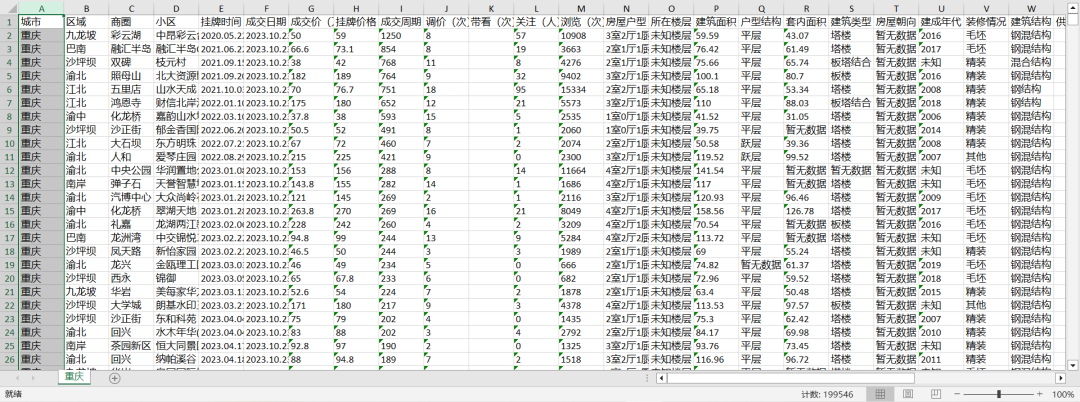Screen dimensions: 1080x402
Task: Click vertical scrollbar down arrow
Action: (x=1074, y=364)
